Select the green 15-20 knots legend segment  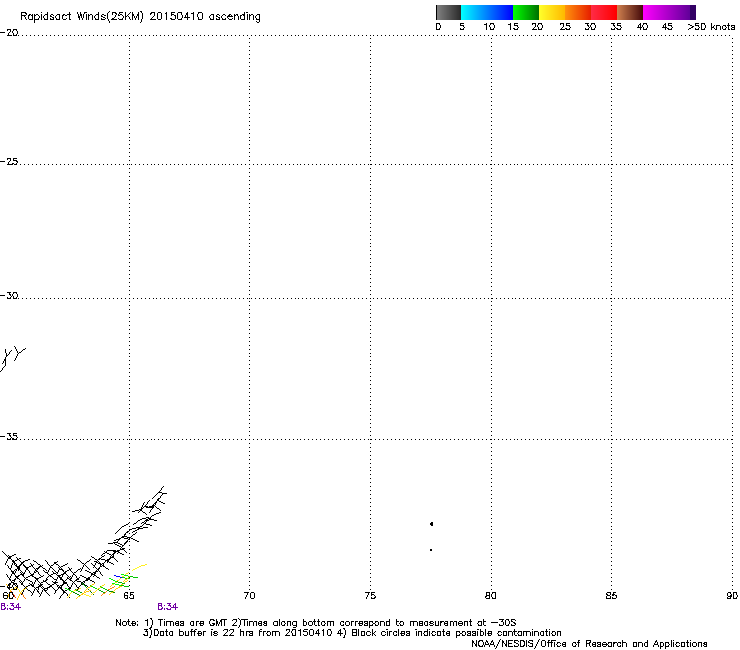coord(526,12)
